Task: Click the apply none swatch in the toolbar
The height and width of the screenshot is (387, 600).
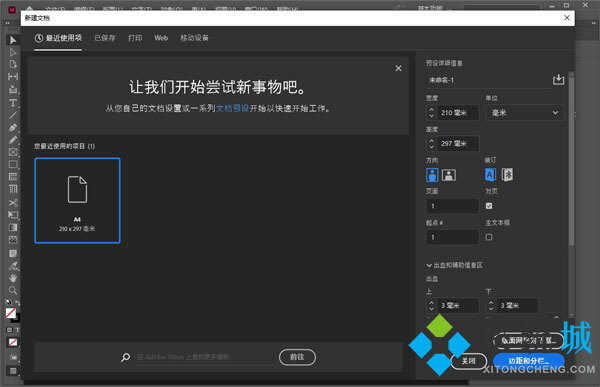Action: click(13, 342)
